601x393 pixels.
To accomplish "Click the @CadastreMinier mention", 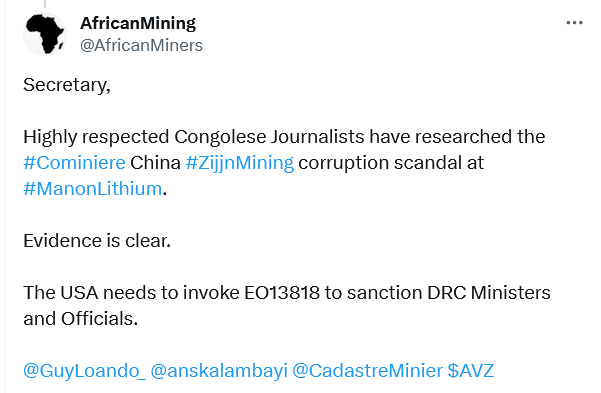I will pyautogui.click(x=368, y=371).
